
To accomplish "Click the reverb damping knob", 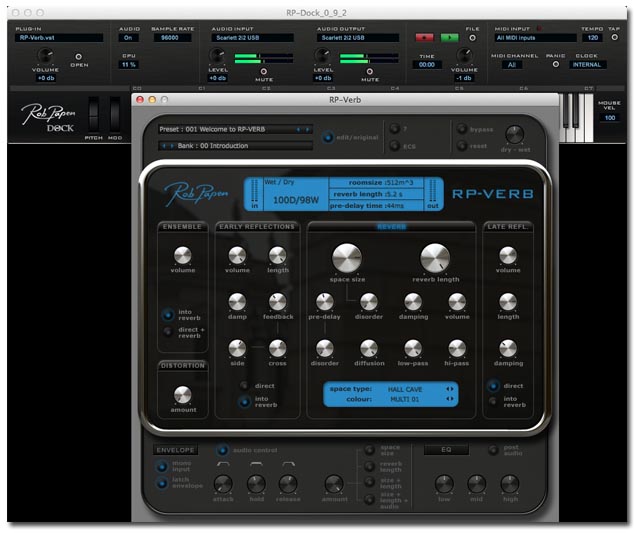I will click(x=413, y=302).
